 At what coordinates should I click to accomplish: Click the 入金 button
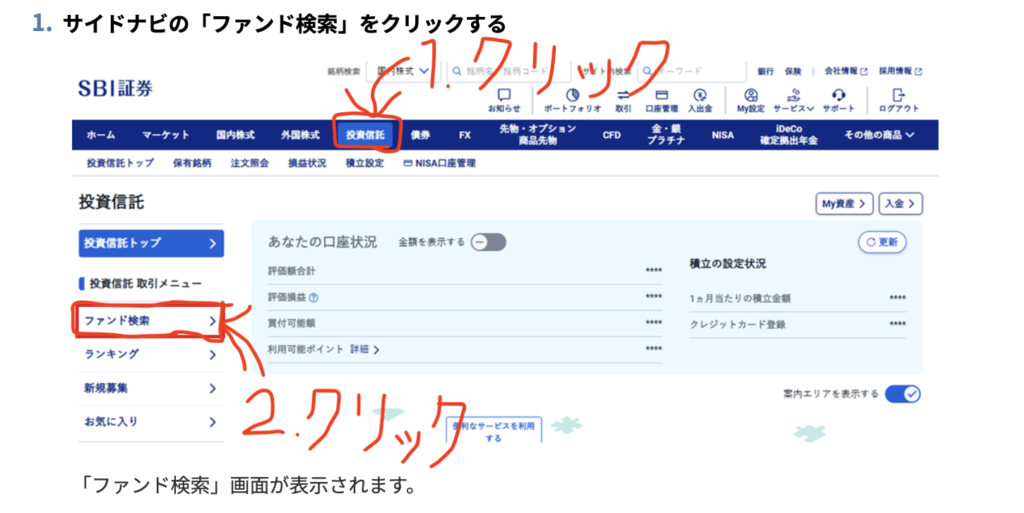tap(900, 203)
